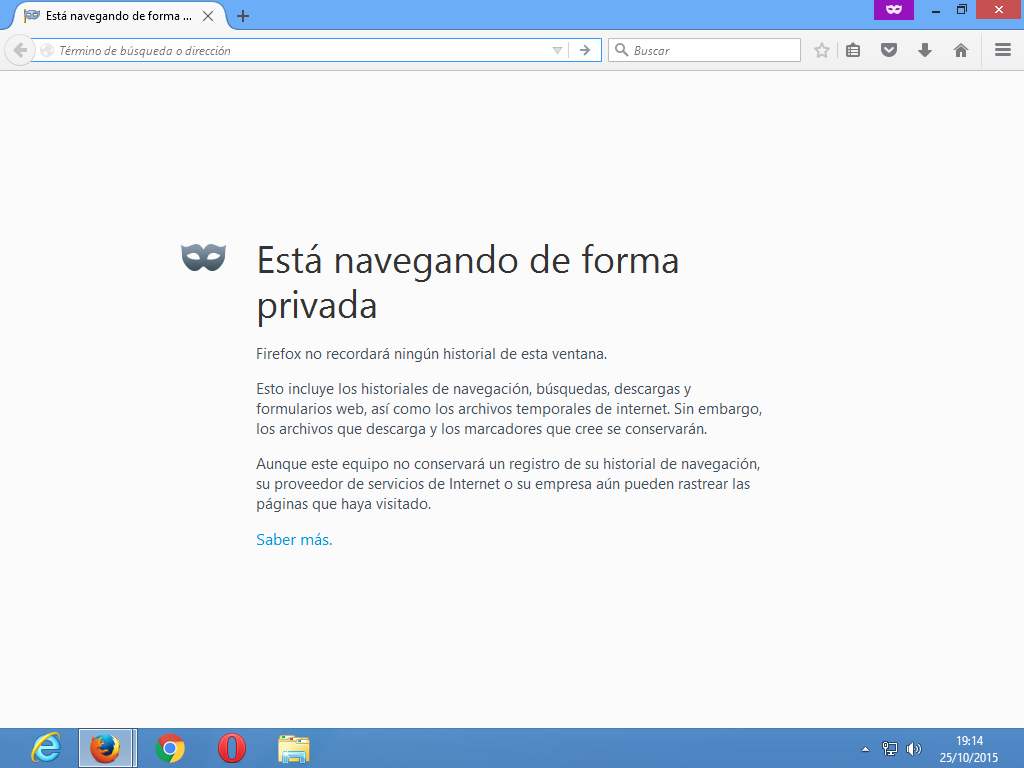This screenshot has height=768, width=1024.
Task: Open Internet Explorer from taskbar
Action: click(x=45, y=748)
